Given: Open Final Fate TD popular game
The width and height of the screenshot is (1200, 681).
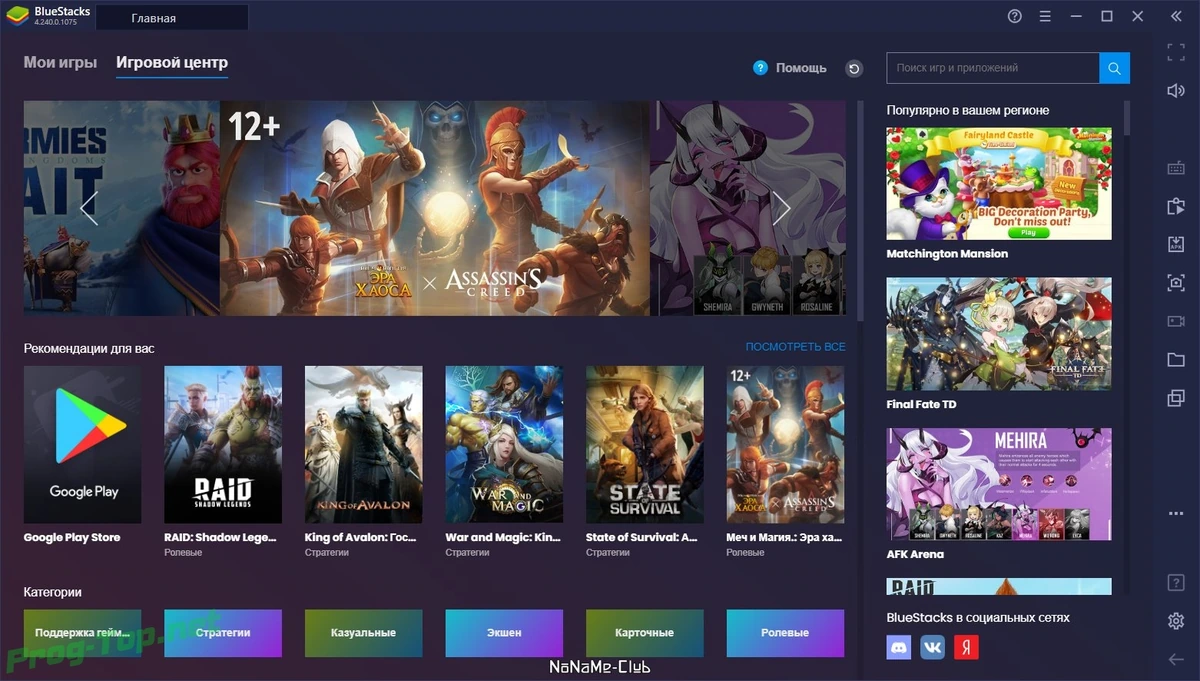Looking at the screenshot, I should coord(999,333).
